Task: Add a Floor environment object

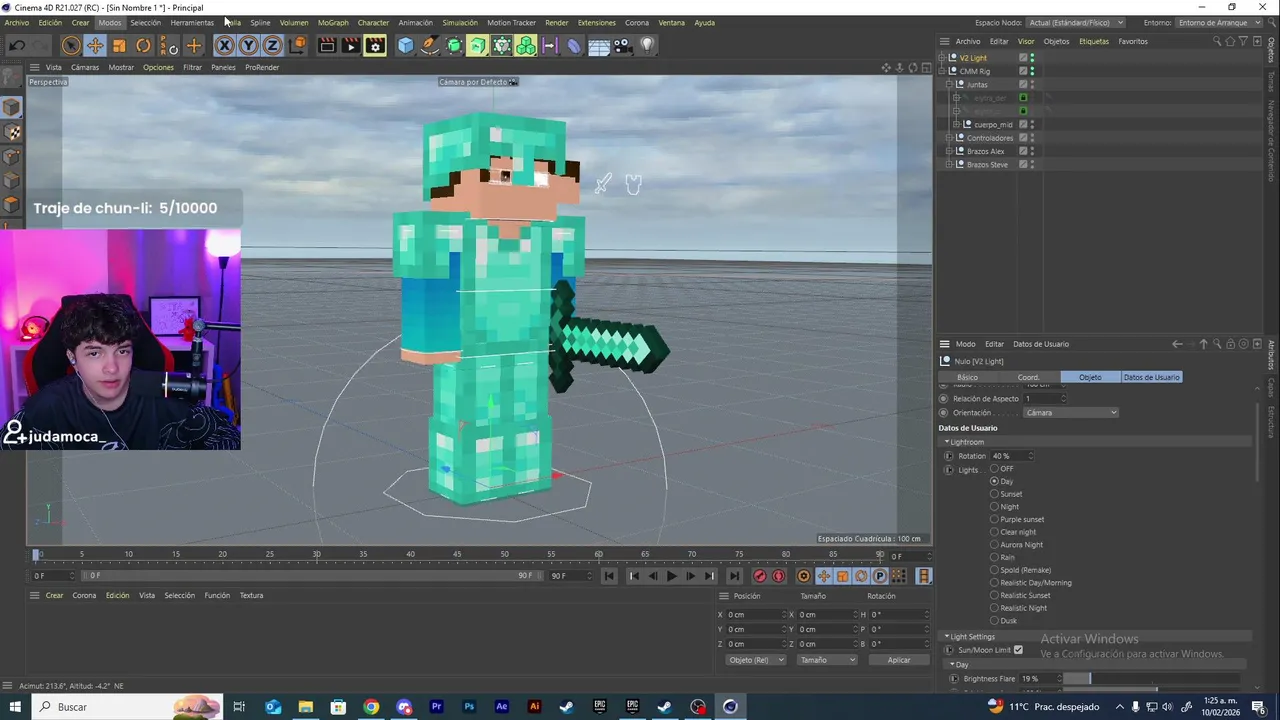Action: (599, 45)
